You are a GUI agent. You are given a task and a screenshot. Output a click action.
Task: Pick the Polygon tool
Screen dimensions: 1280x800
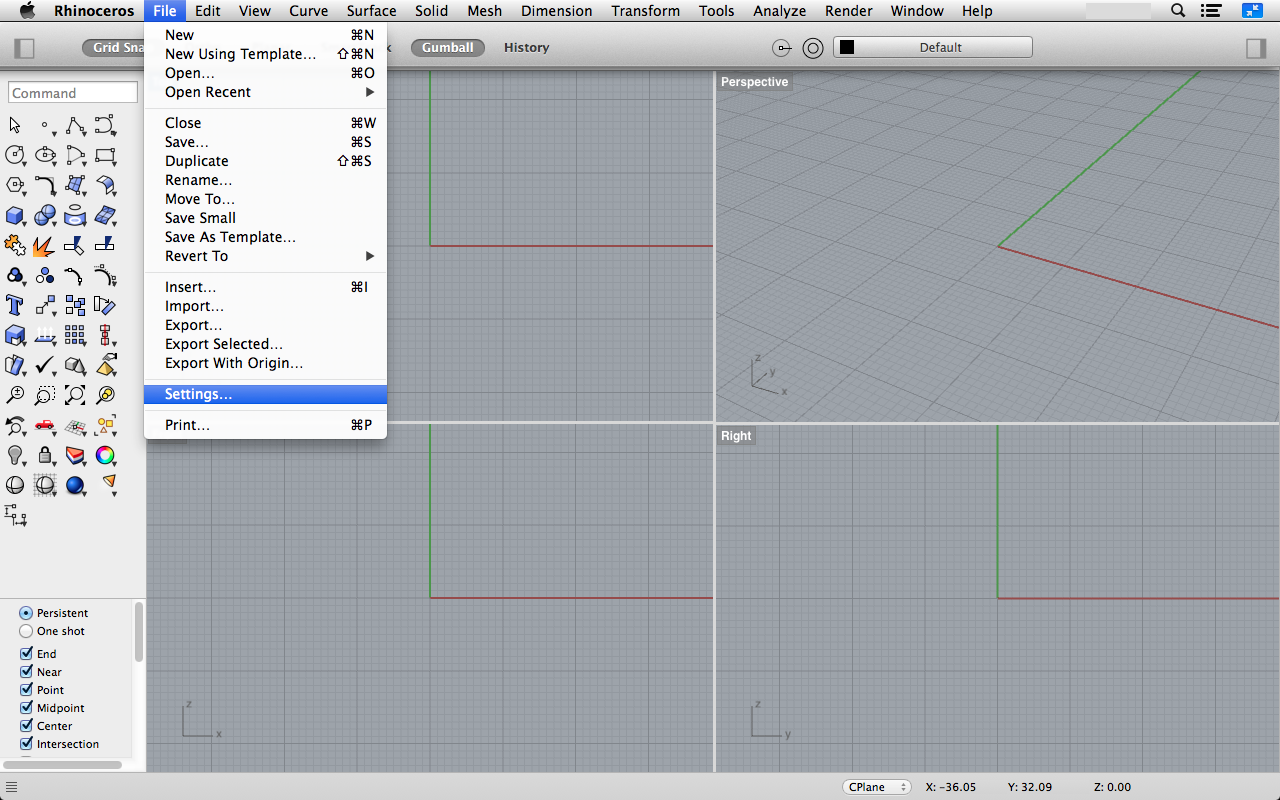pos(15,185)
